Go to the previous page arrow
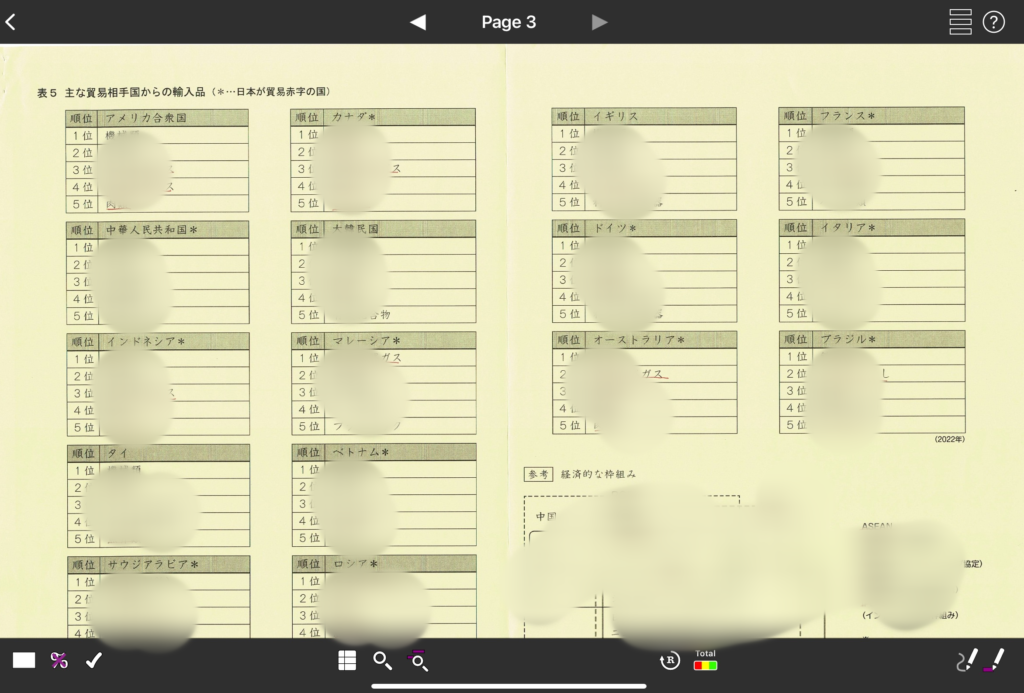Screen dimensions: 1024x693 pyautogui.click(x=418, y=22)
